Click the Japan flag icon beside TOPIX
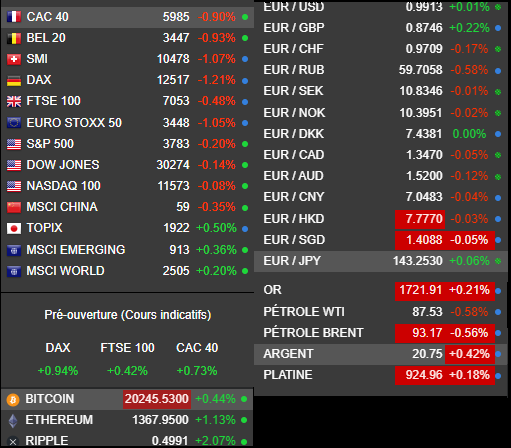 tap(14, 228)
